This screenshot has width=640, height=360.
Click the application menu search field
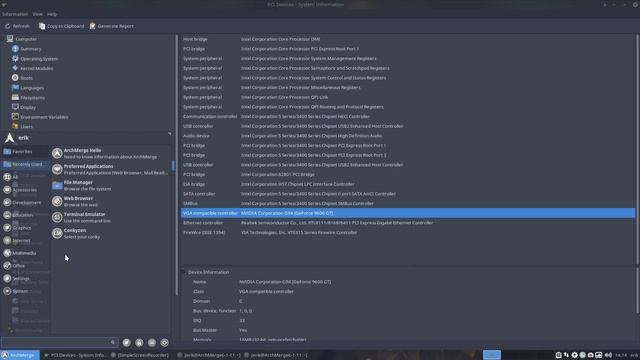coord(59,342)
